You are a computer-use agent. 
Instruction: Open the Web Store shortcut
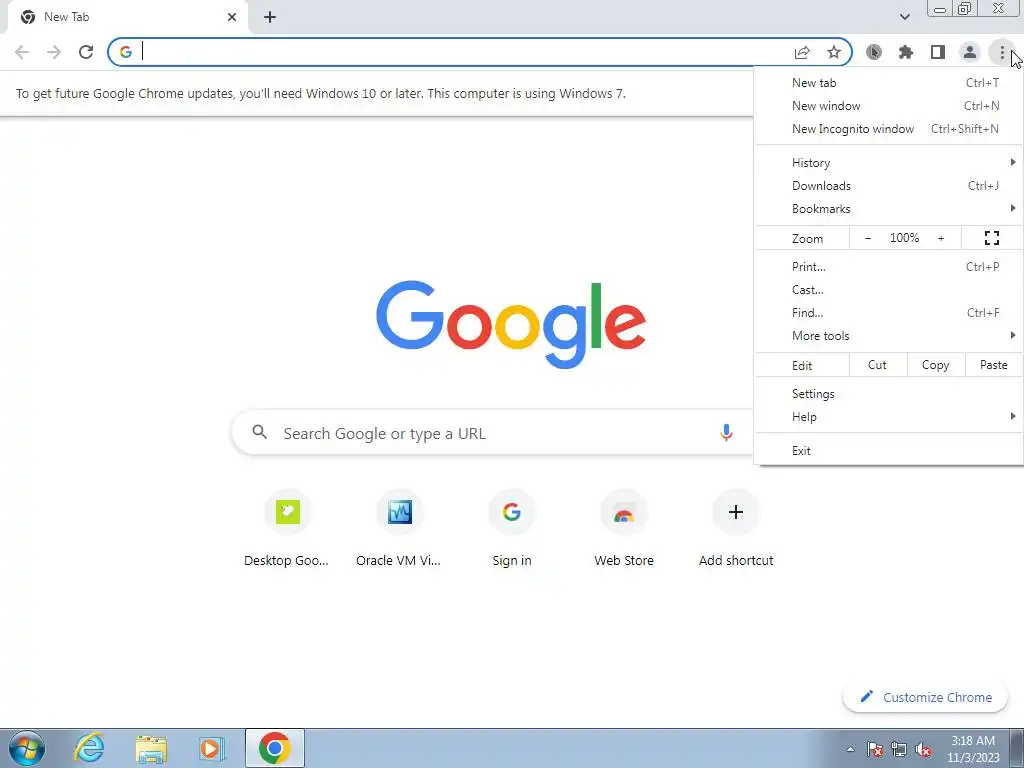coord(624,530)
